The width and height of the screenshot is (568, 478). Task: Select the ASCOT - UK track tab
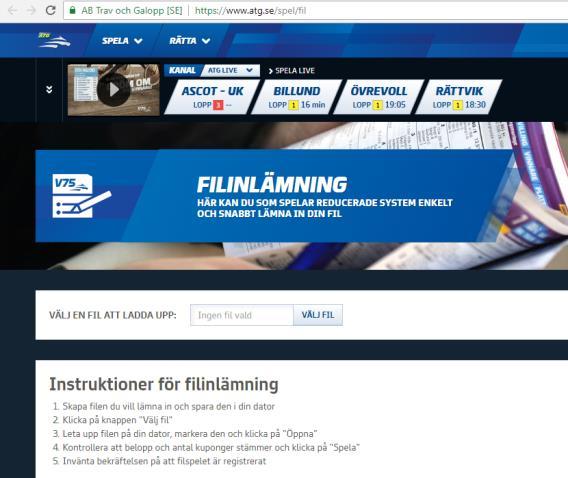click(x=213, y=97)
